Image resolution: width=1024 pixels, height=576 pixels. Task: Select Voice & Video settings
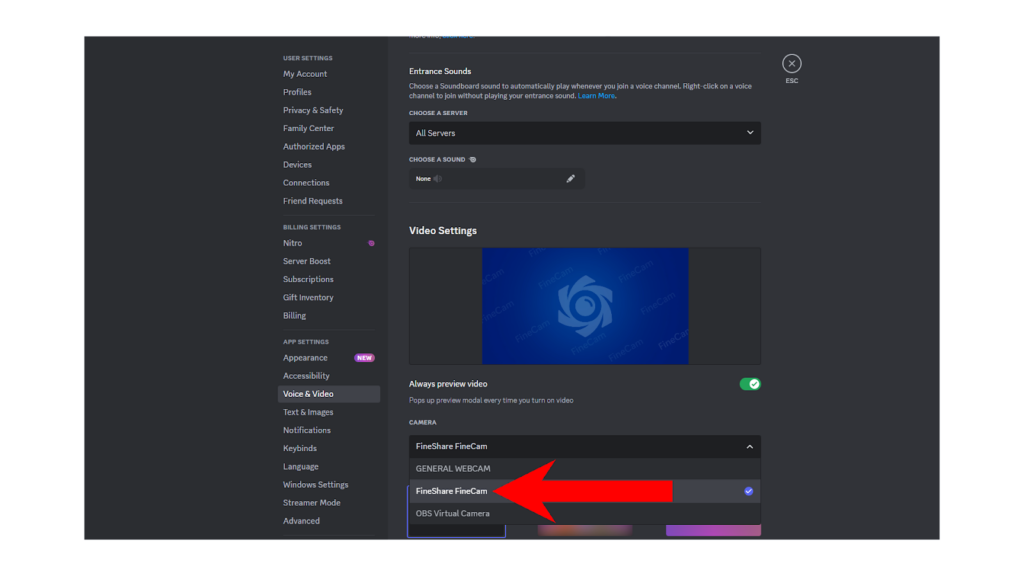tap(328, 394)
